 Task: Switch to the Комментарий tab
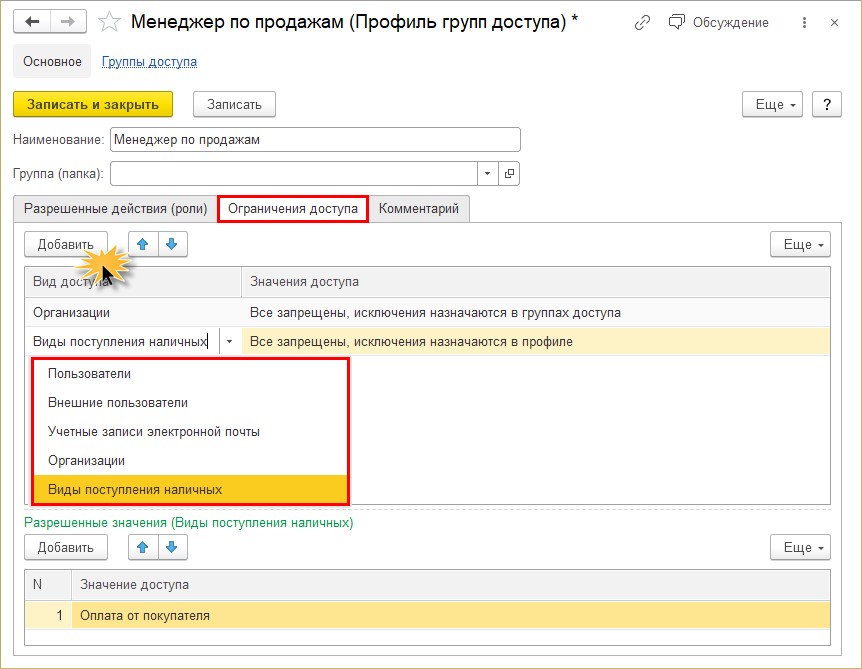coord(418,209)
